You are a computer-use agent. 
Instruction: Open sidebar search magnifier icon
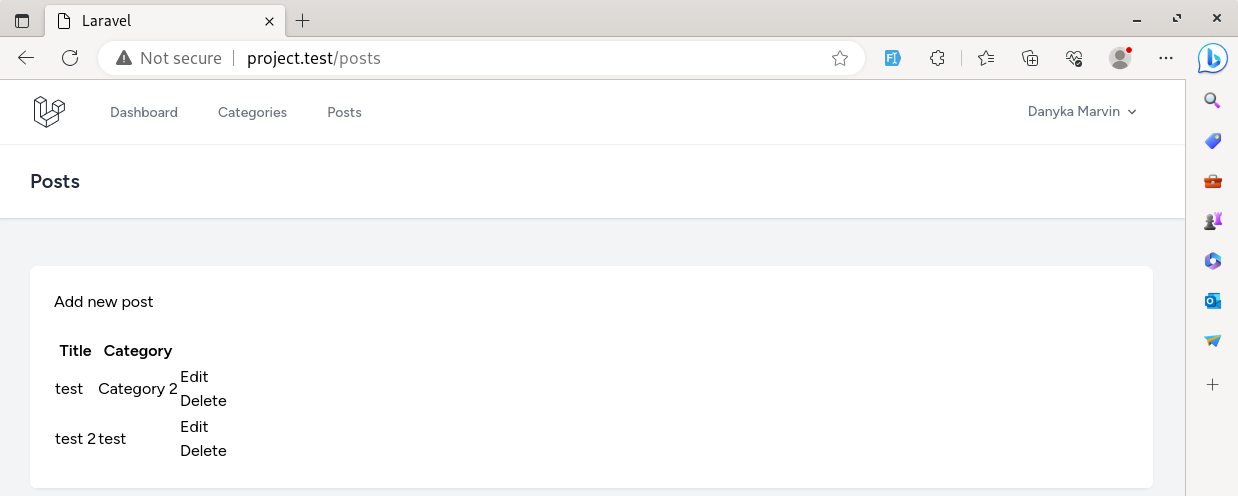click(1212, 100)
